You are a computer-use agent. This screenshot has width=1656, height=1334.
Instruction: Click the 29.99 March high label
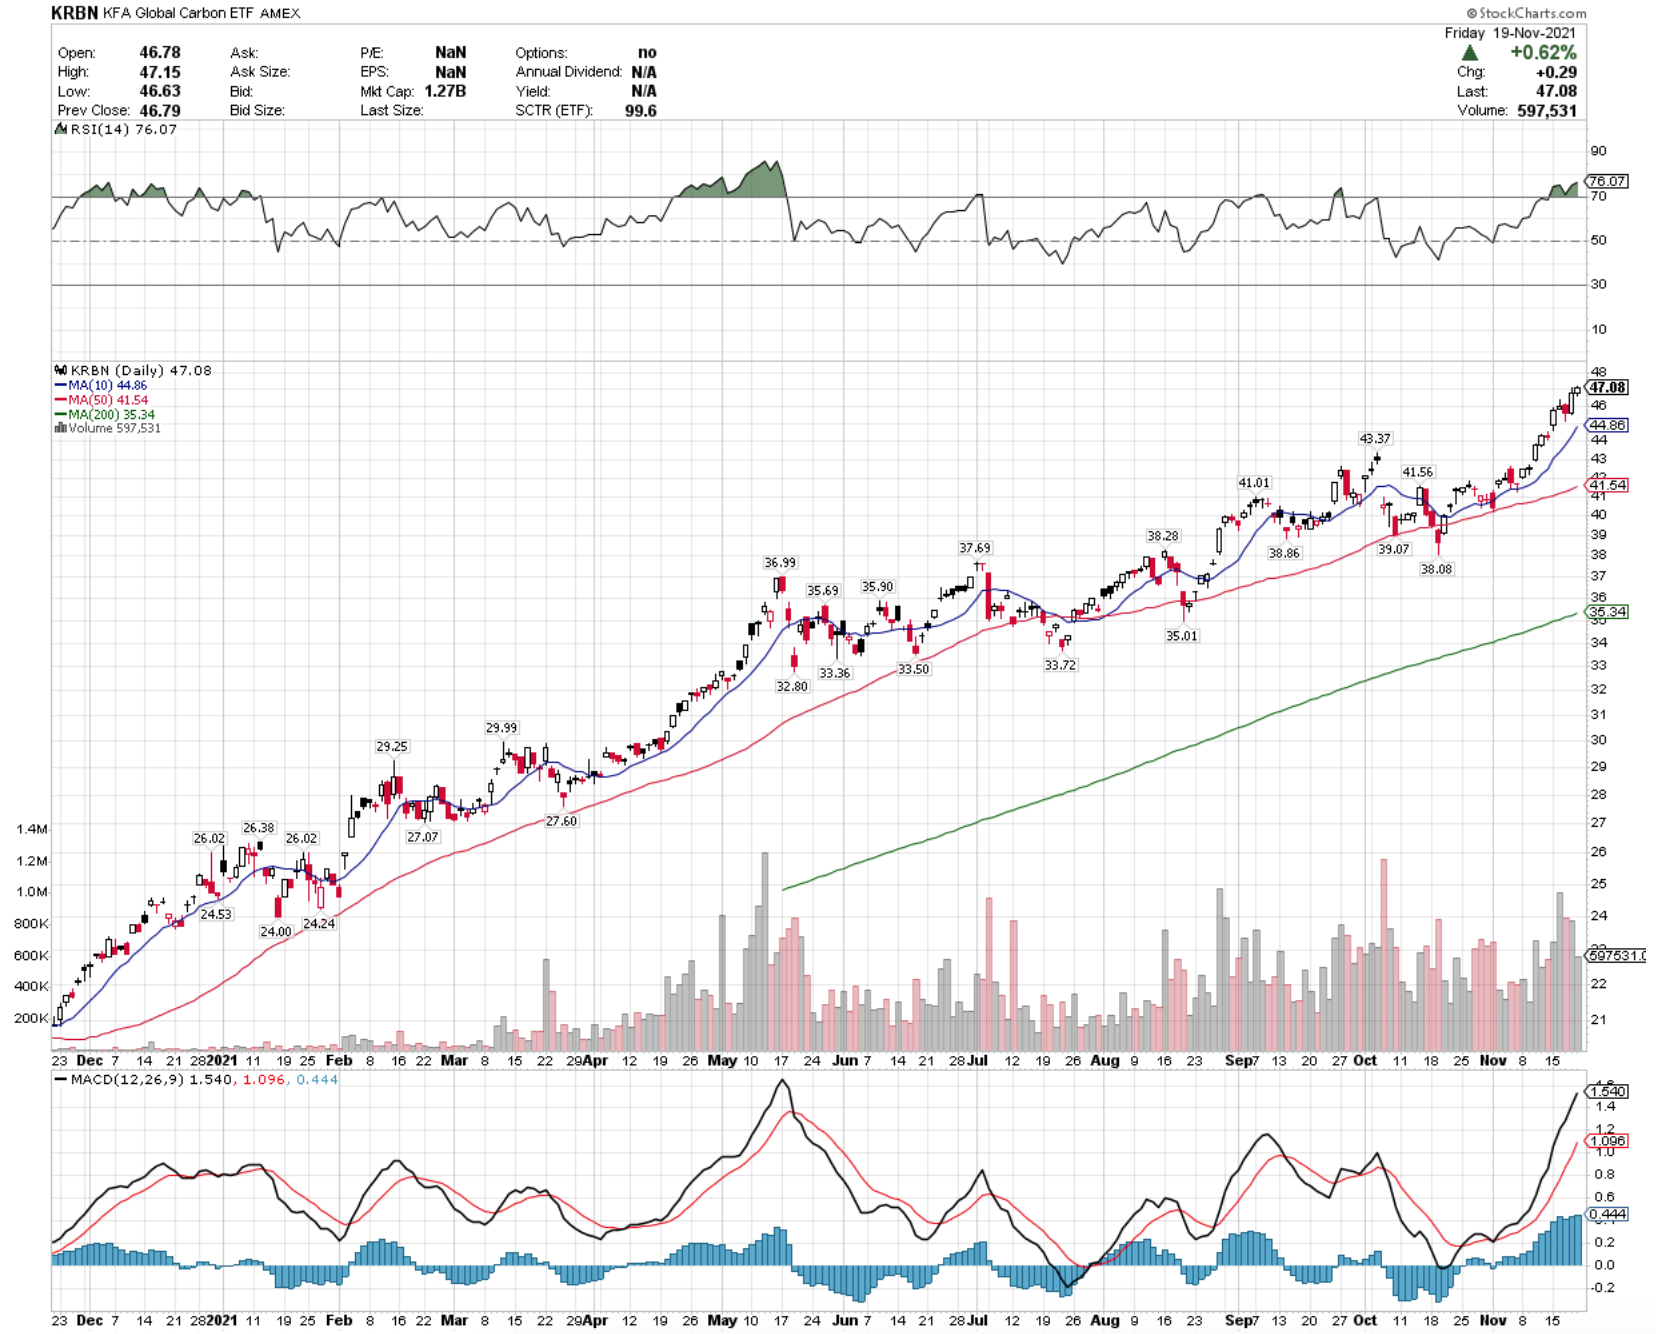[502, 728]
